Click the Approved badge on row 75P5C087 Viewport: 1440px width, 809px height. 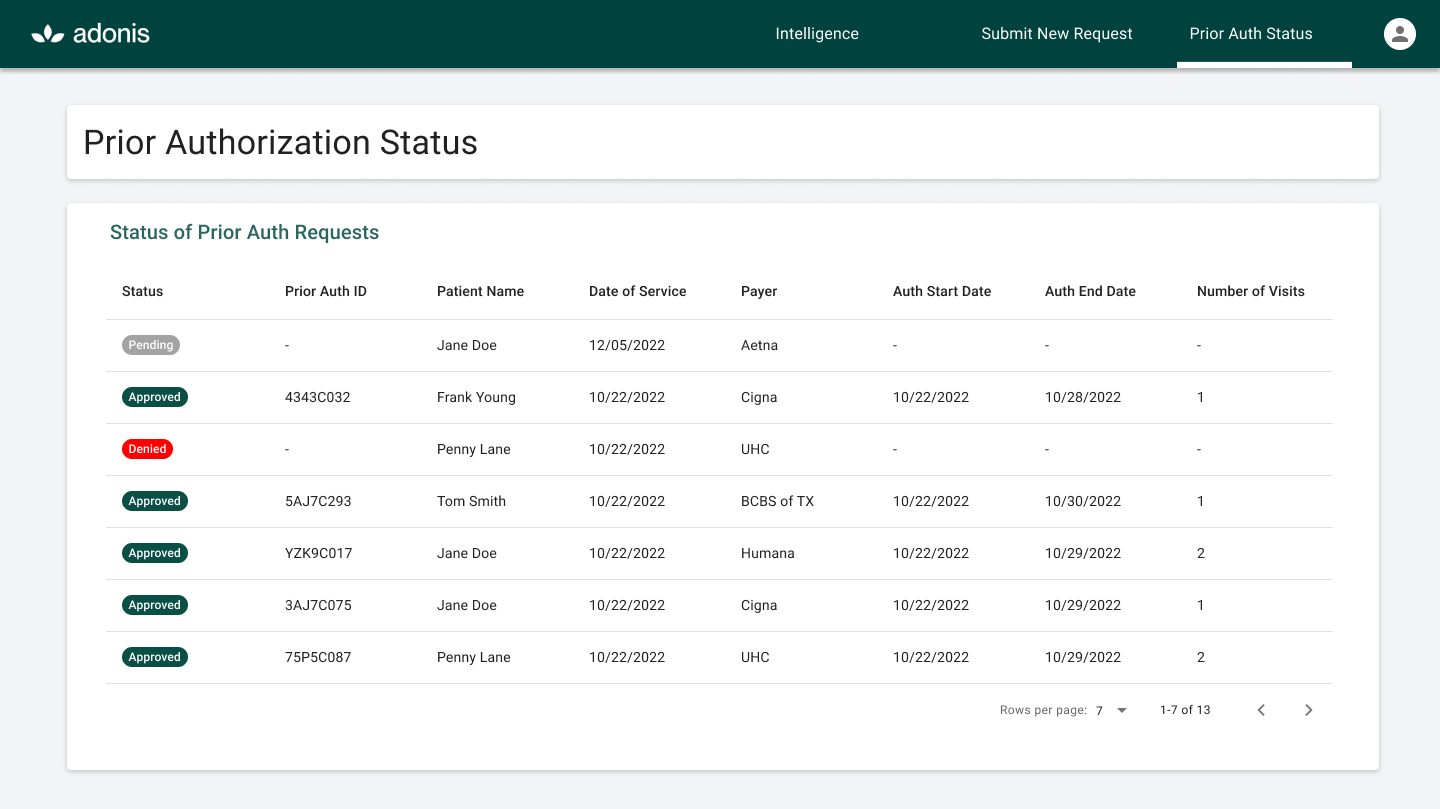[154, 657]
